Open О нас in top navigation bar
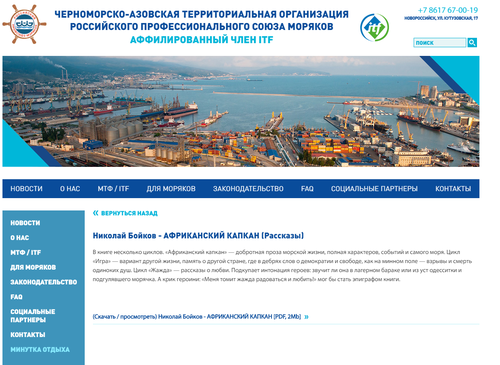The image size is (500, 365). [70, 189]
